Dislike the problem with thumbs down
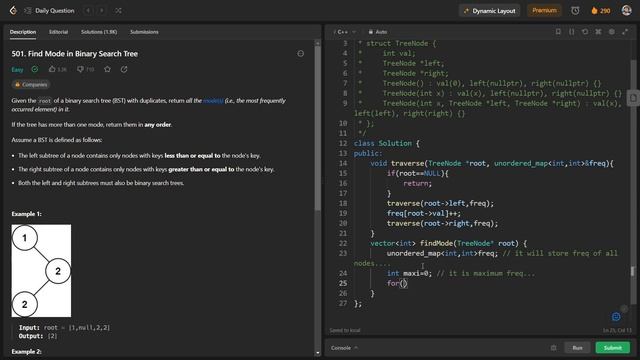The width and height of the screenshot is (640, 360). (85, 69)
